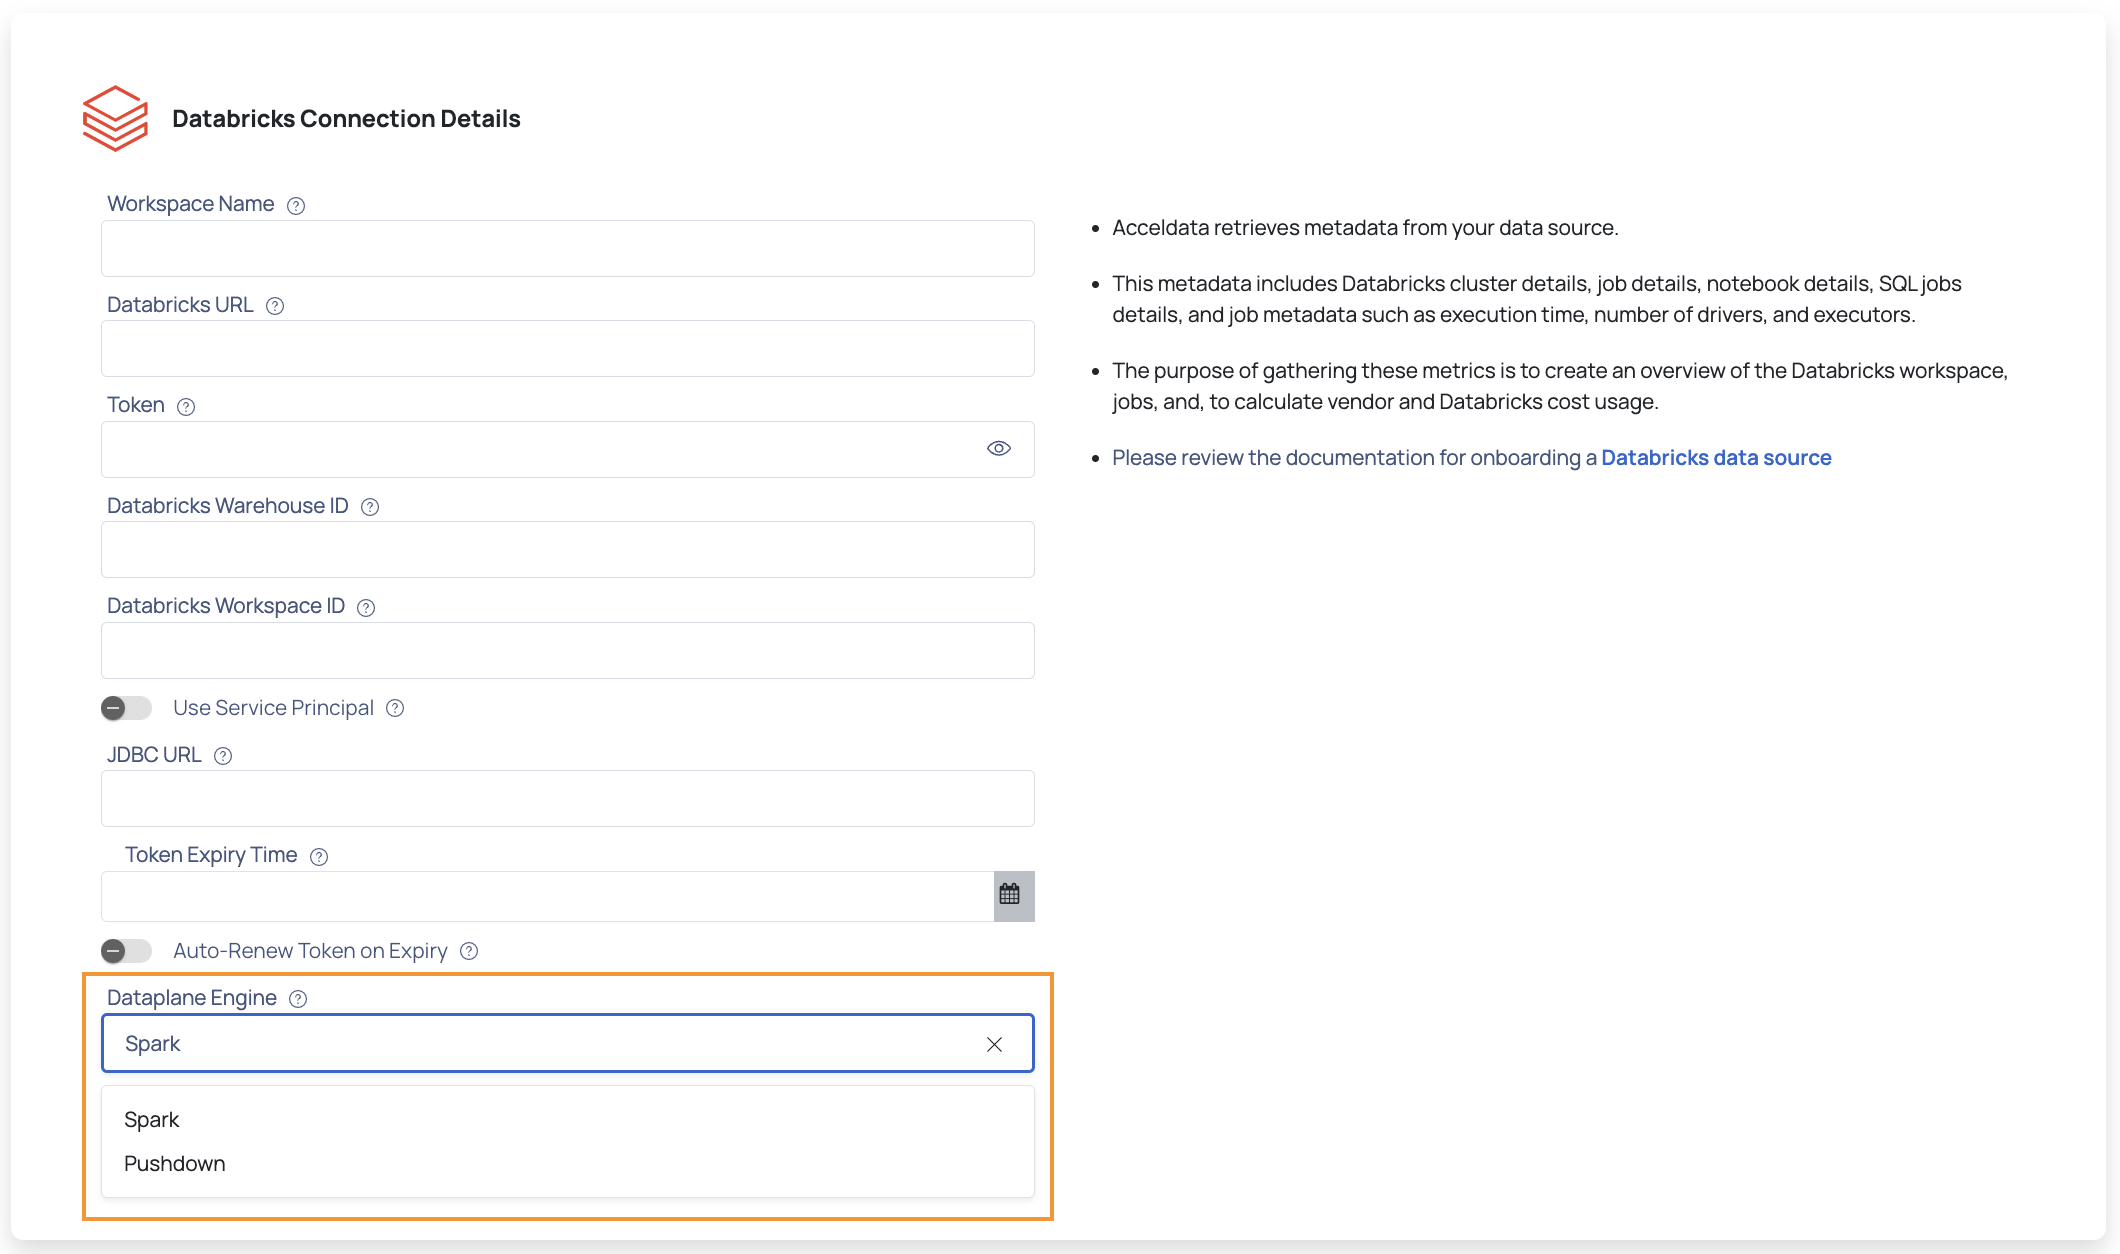Viewport: 2120px width, 1254px height.
Task: Enable Auto-Renew Token on Expiry toggle
Action: (x=126, y=951)
